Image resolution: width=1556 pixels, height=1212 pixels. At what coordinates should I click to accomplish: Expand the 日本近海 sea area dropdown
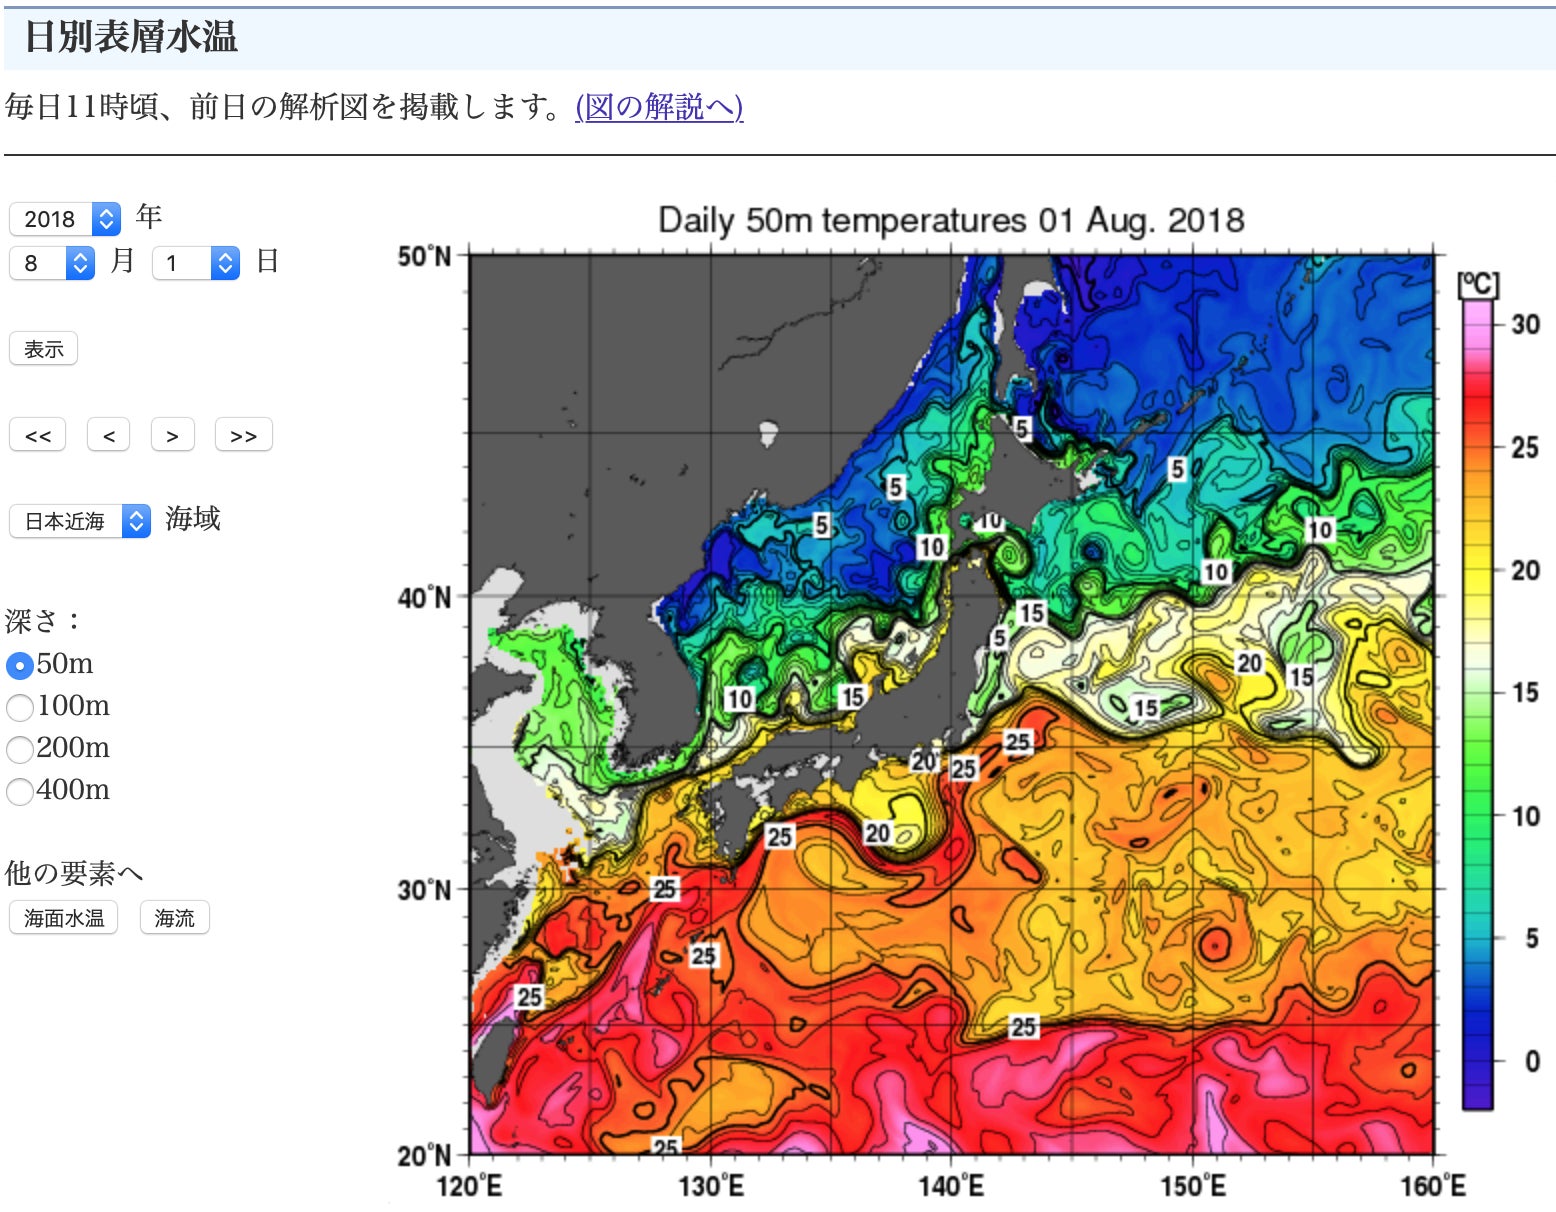79,521
